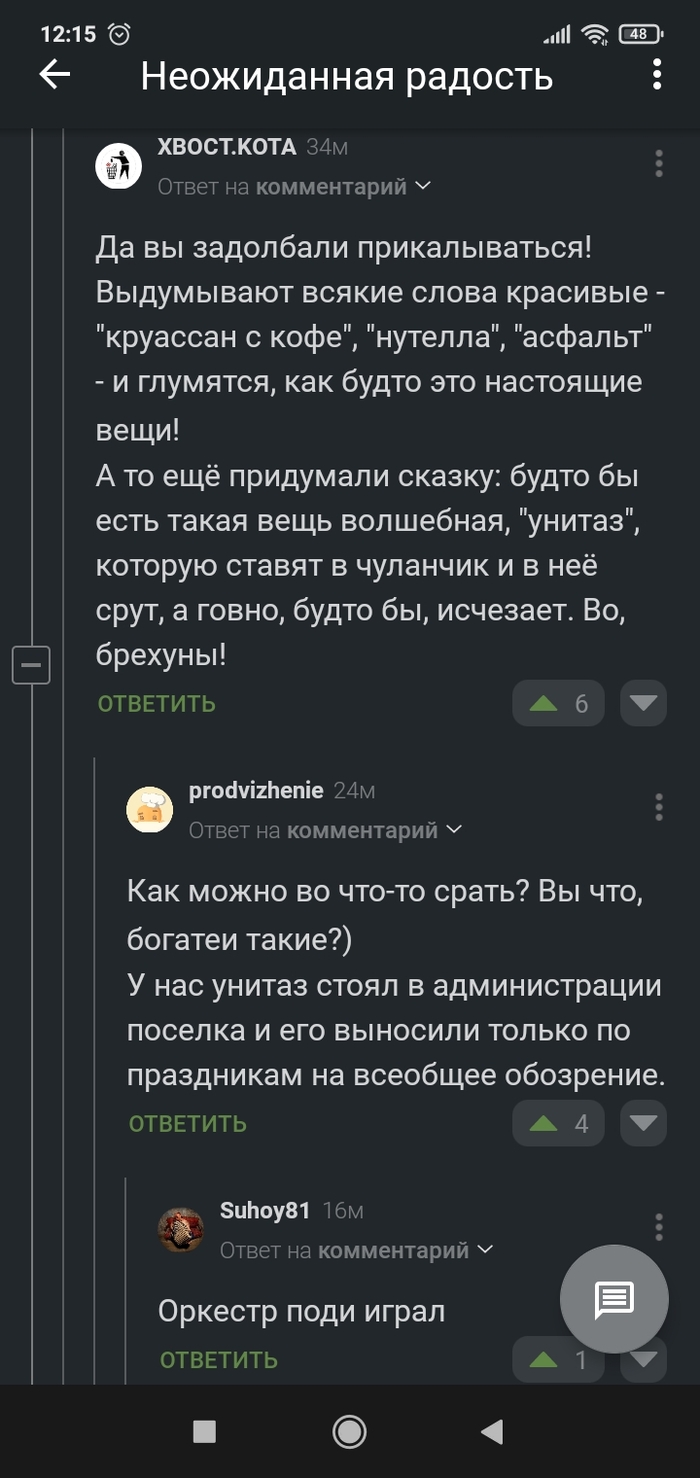Collapse the comment thread with the minus button
The height and width of the screenshot is (1478, 700).
[31, 665]
